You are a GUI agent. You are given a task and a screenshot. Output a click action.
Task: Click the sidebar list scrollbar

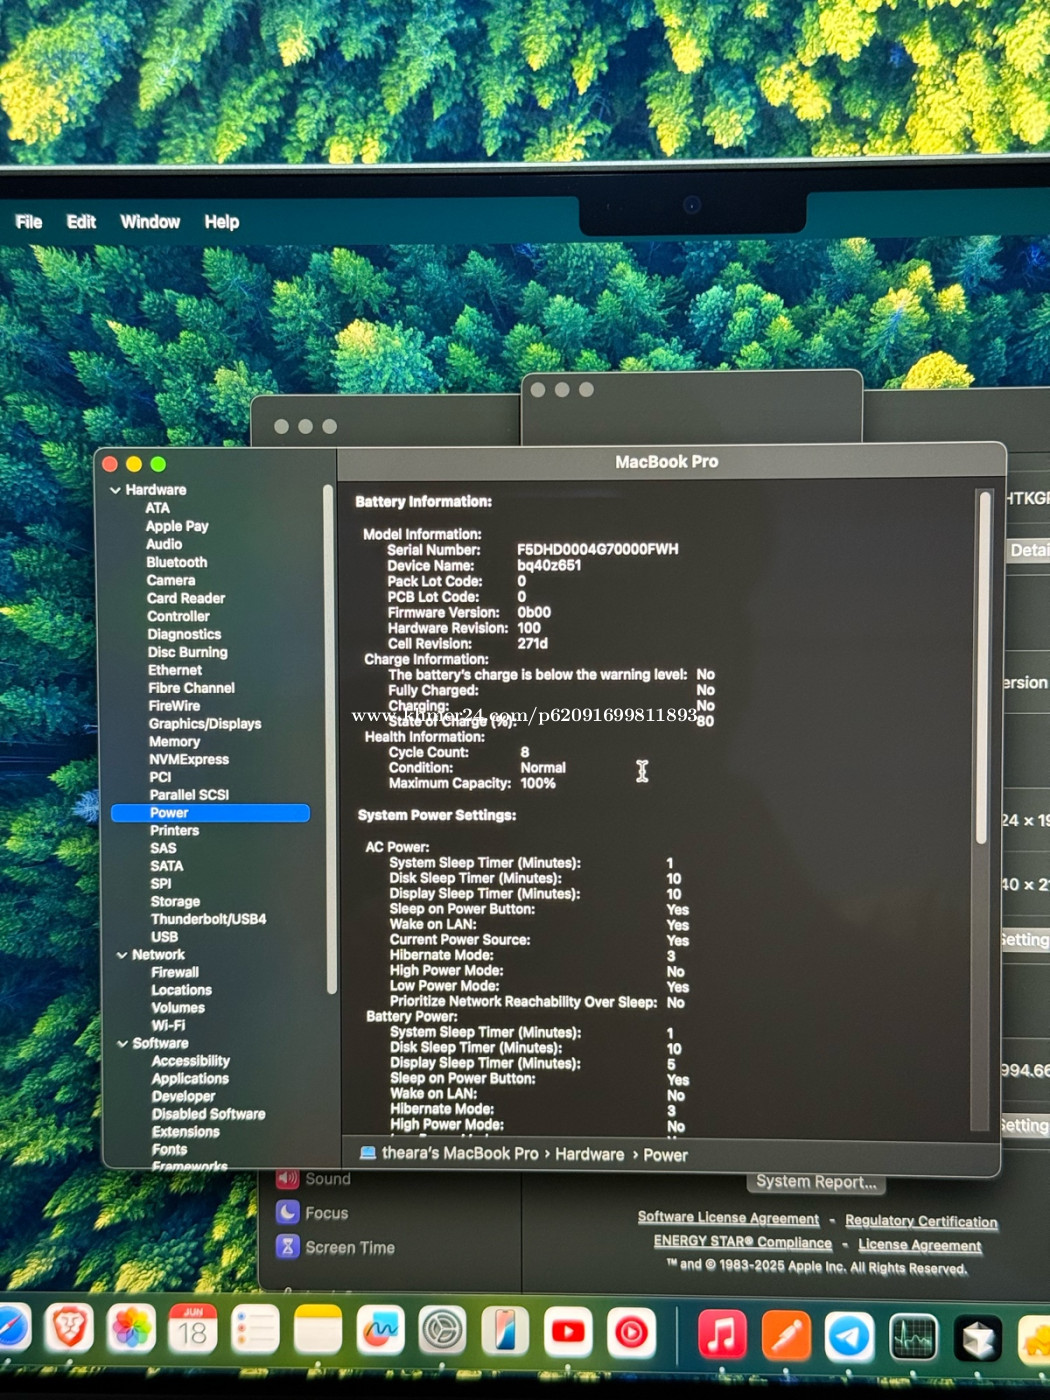click(329, 740)
